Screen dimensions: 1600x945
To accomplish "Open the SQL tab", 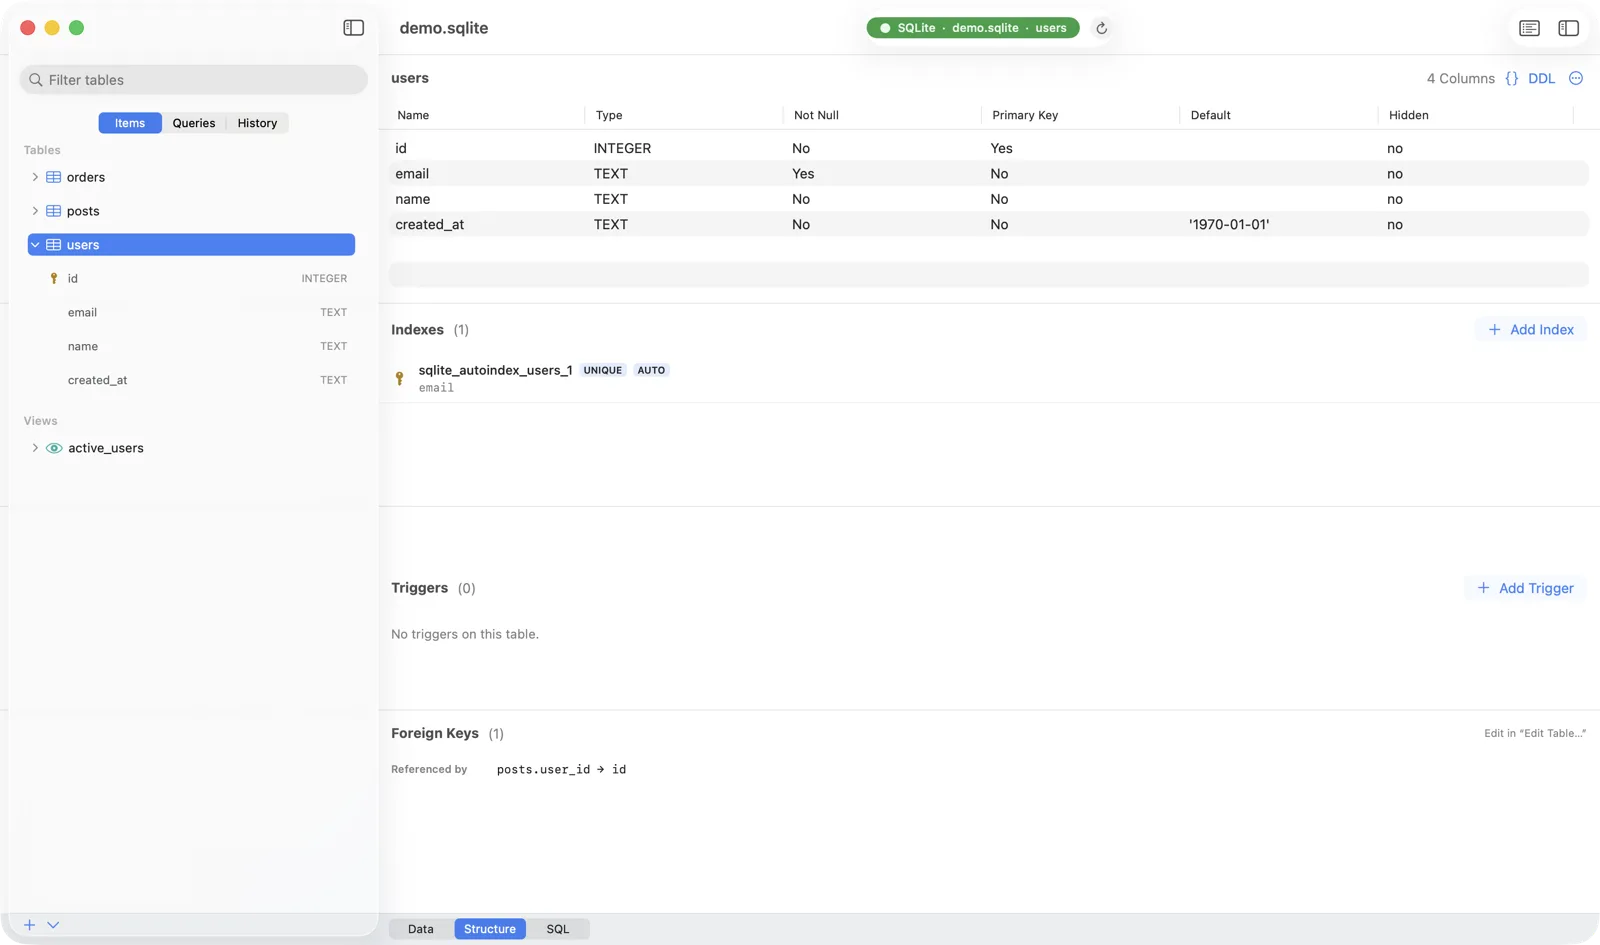I will coord(558,929).
